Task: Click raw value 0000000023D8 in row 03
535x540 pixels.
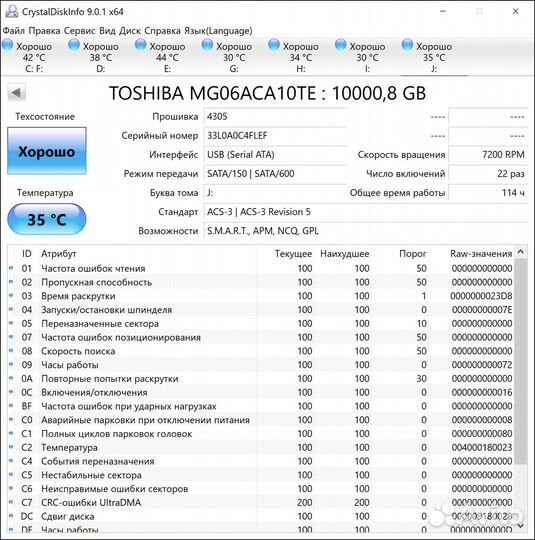Action: point(481,296)
